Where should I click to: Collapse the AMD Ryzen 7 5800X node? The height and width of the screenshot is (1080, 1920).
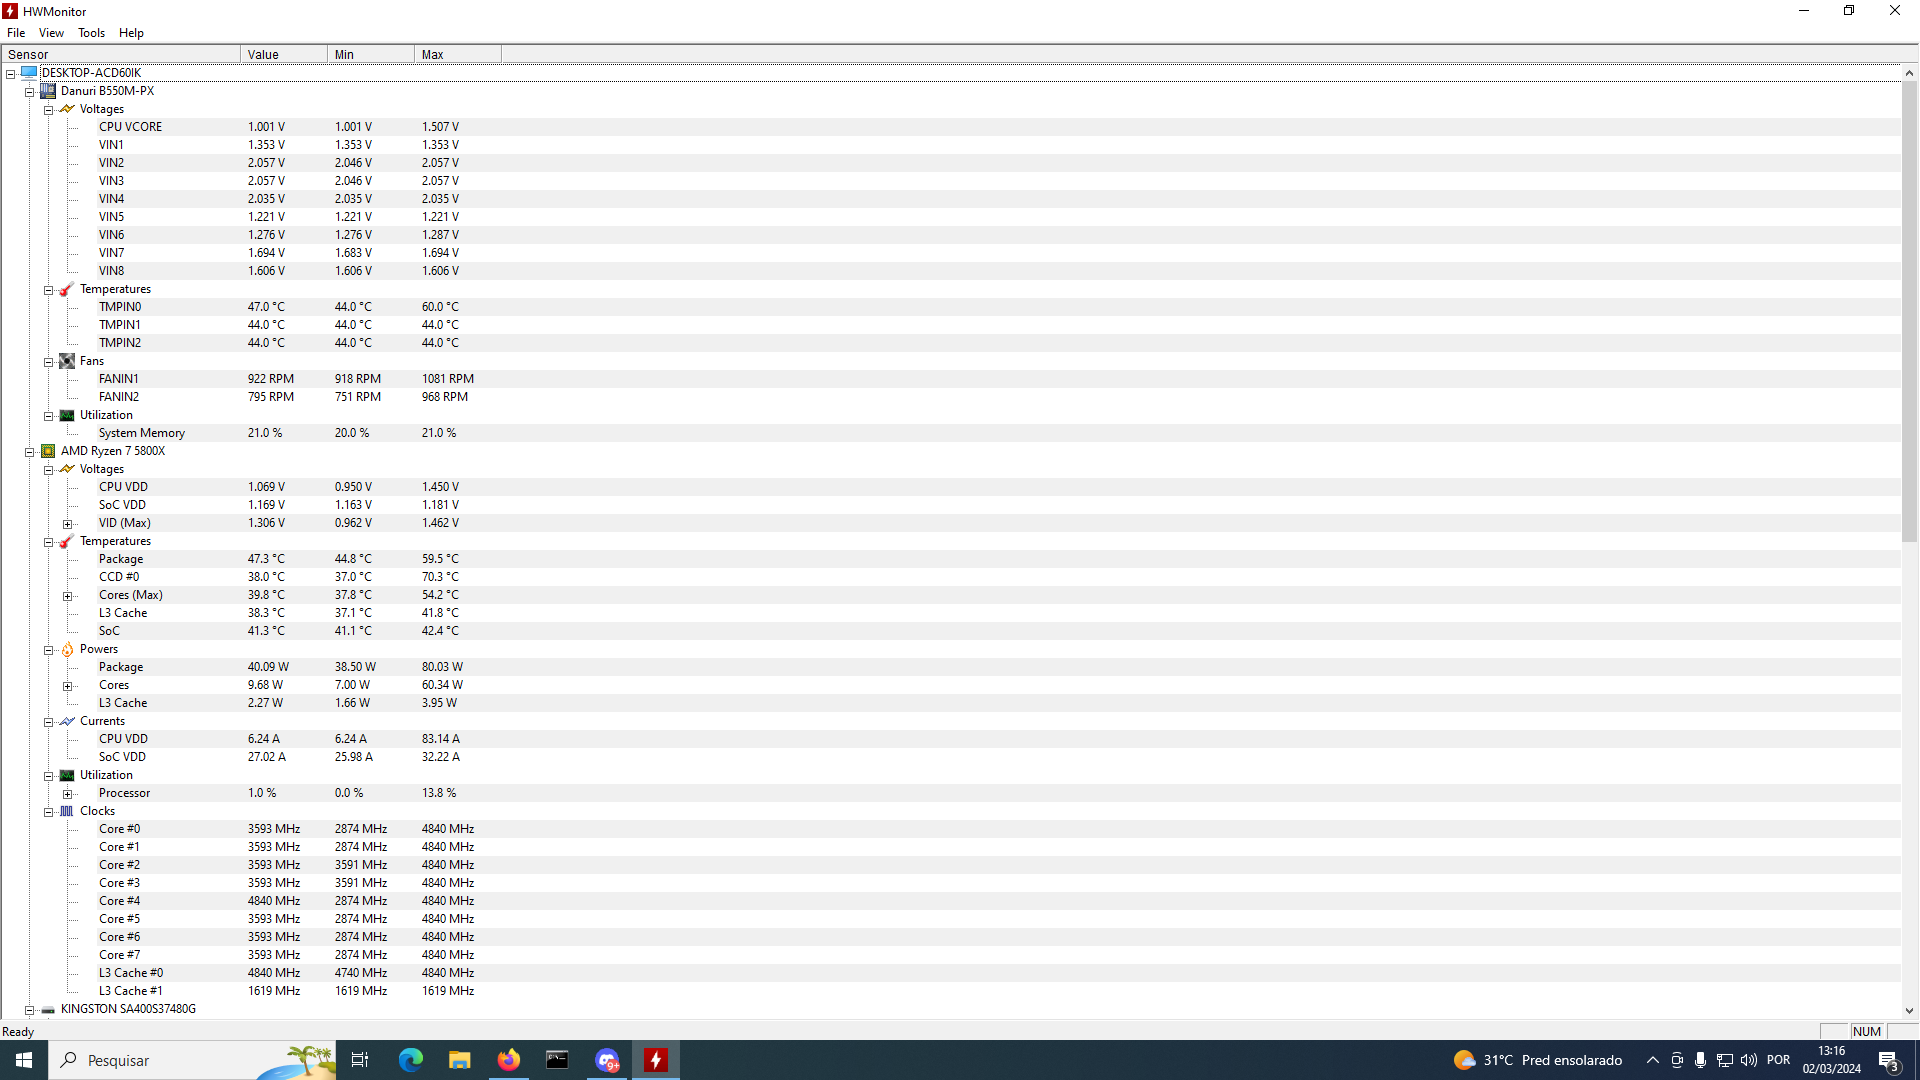point(29,452)
